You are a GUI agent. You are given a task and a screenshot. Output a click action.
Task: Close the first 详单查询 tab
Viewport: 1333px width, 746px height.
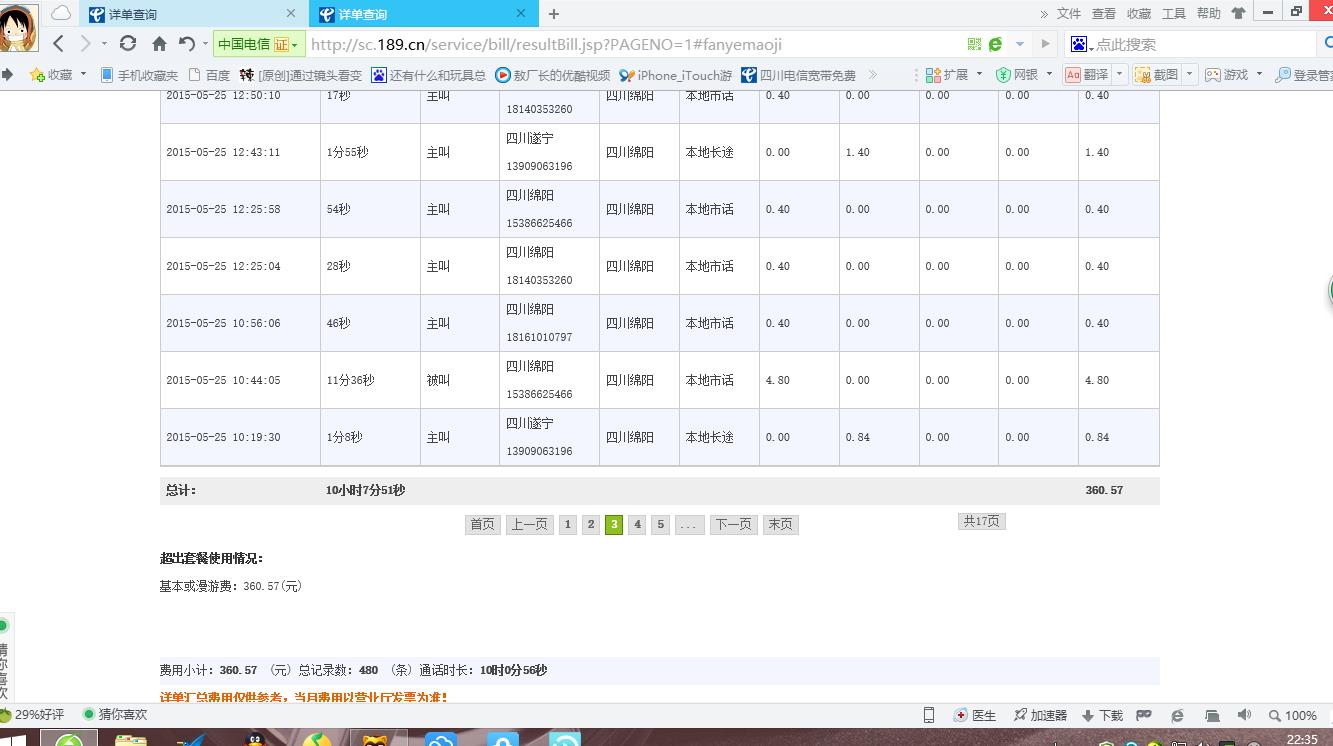[292, 14]
